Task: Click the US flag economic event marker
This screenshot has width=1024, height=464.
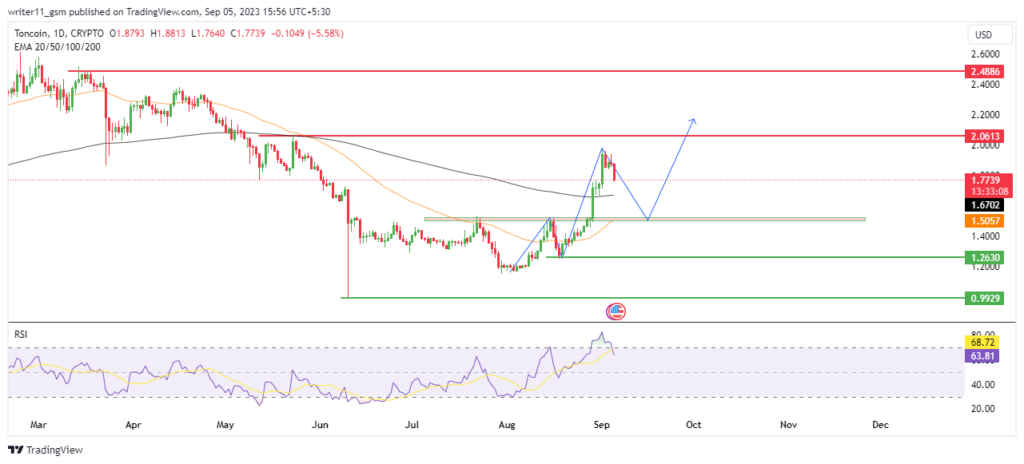Action: [x=616, y=311]
